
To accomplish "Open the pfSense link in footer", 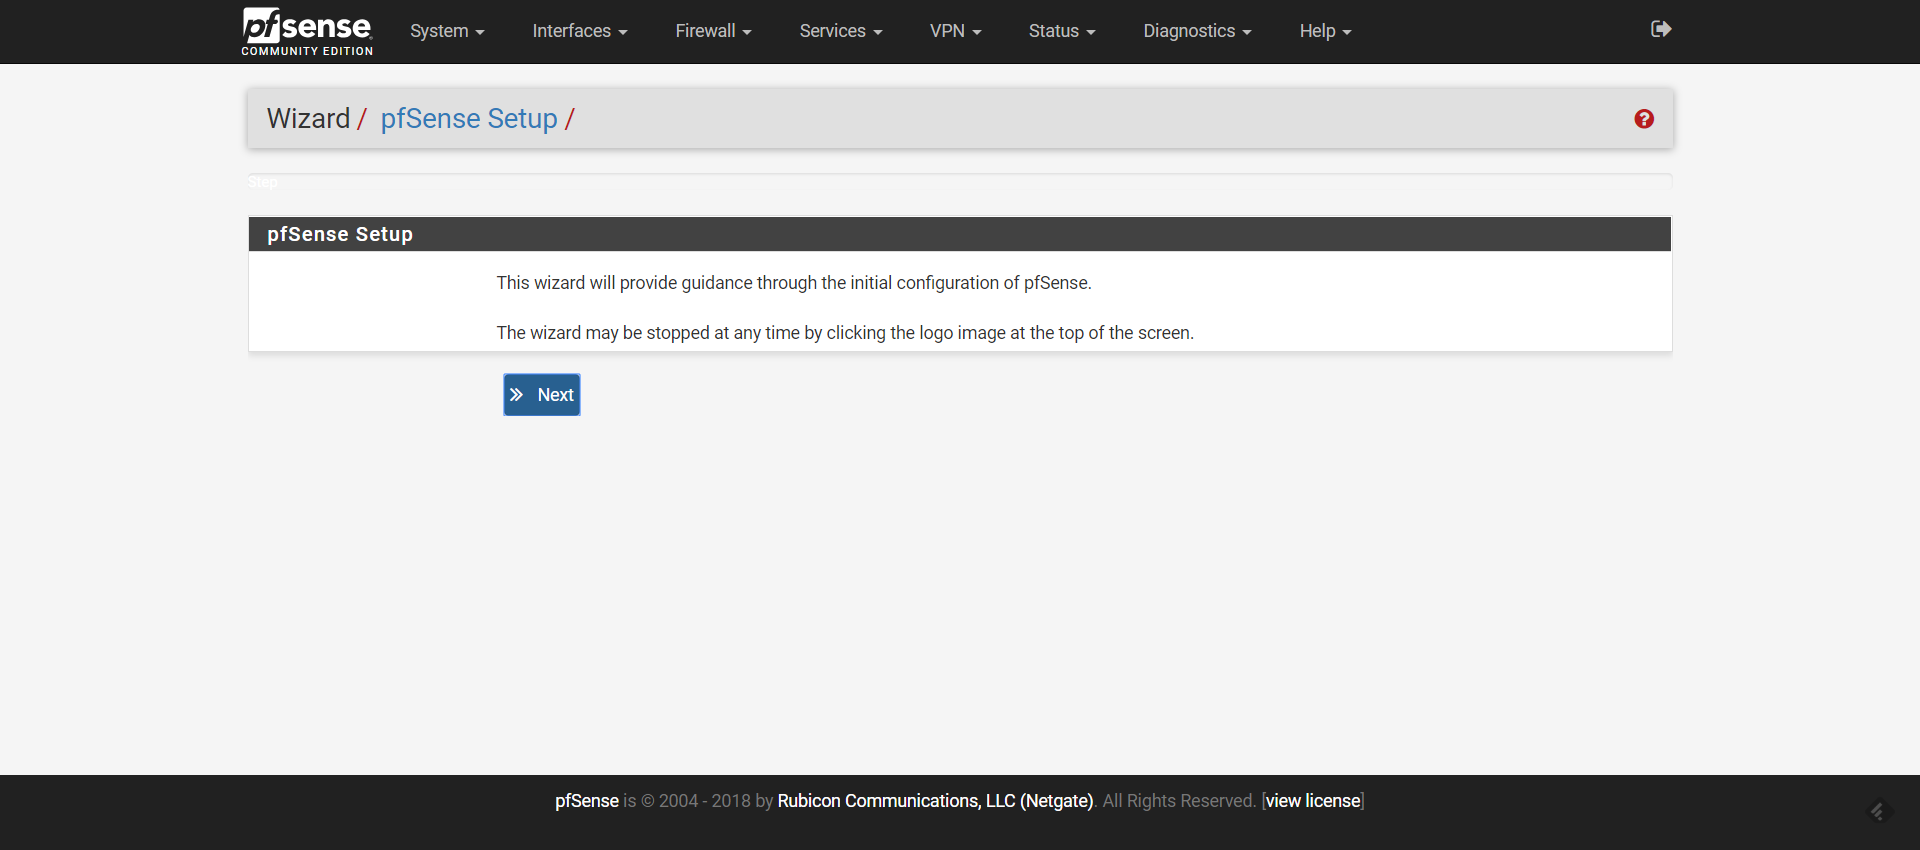I will [587, 801].
